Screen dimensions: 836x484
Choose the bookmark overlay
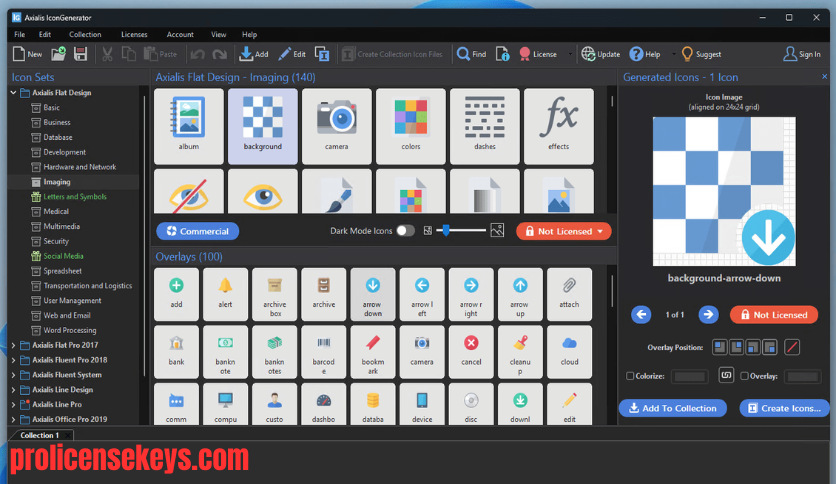click(373, 352)
